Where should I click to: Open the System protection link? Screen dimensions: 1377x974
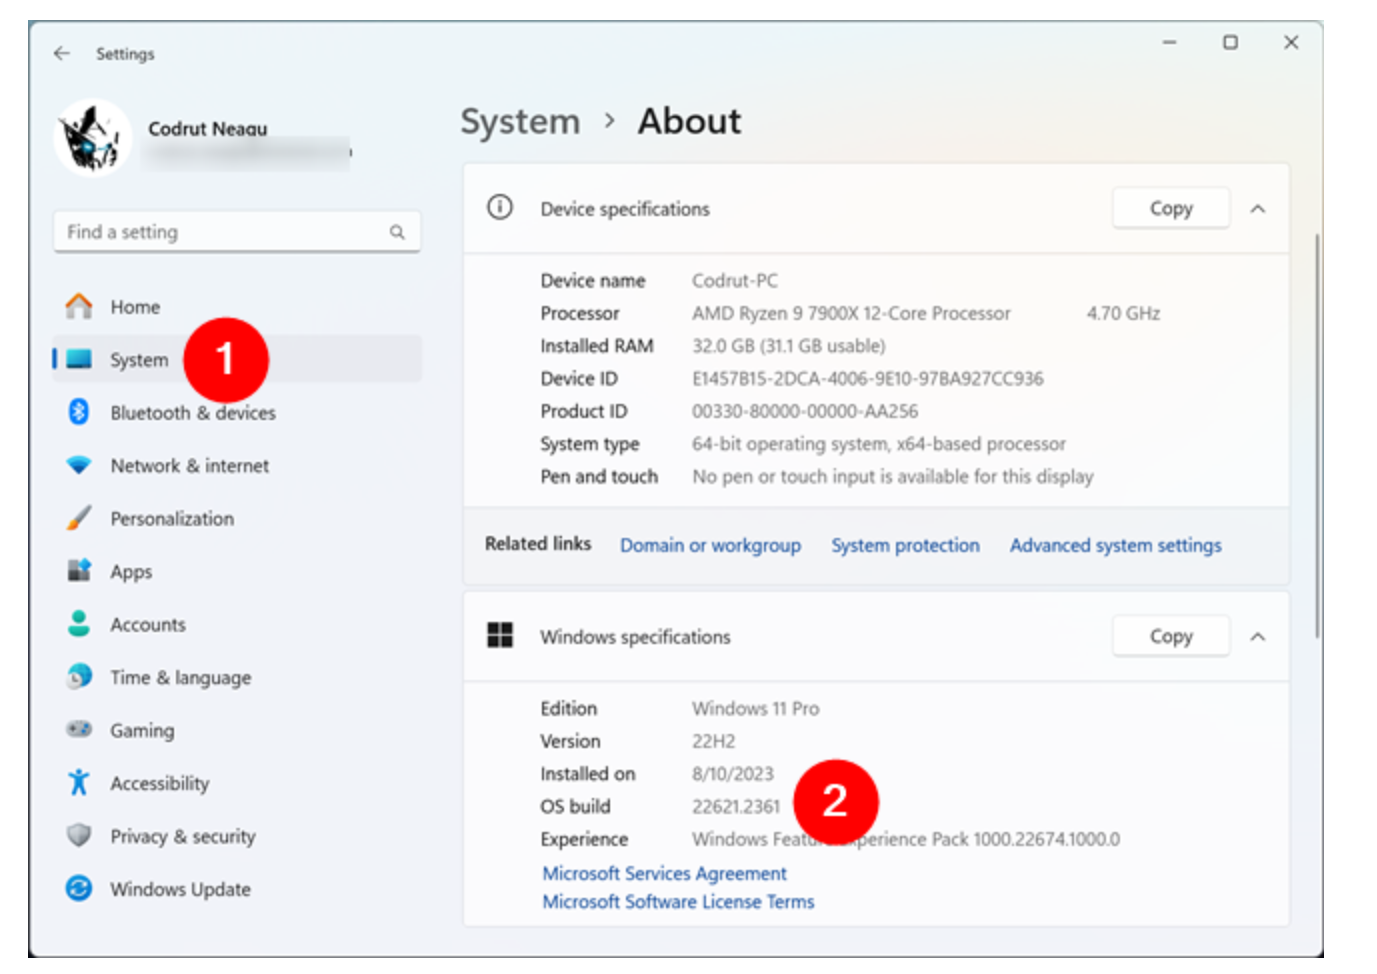(x=905, y=545)
